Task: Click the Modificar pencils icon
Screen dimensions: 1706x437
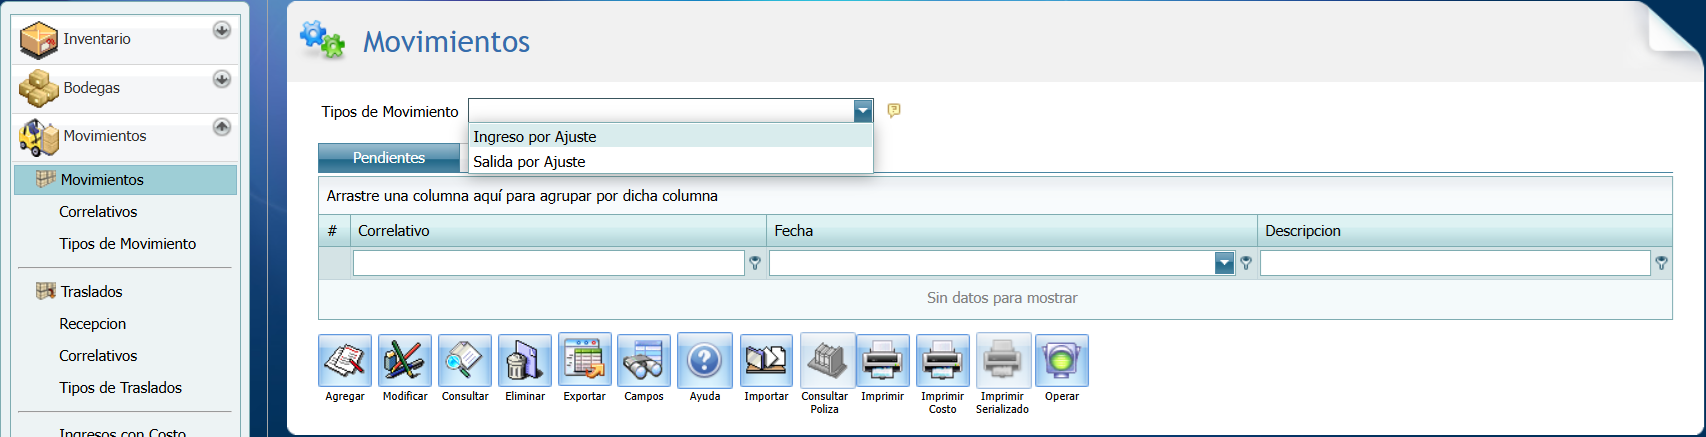Action: [x=405, y=361]
